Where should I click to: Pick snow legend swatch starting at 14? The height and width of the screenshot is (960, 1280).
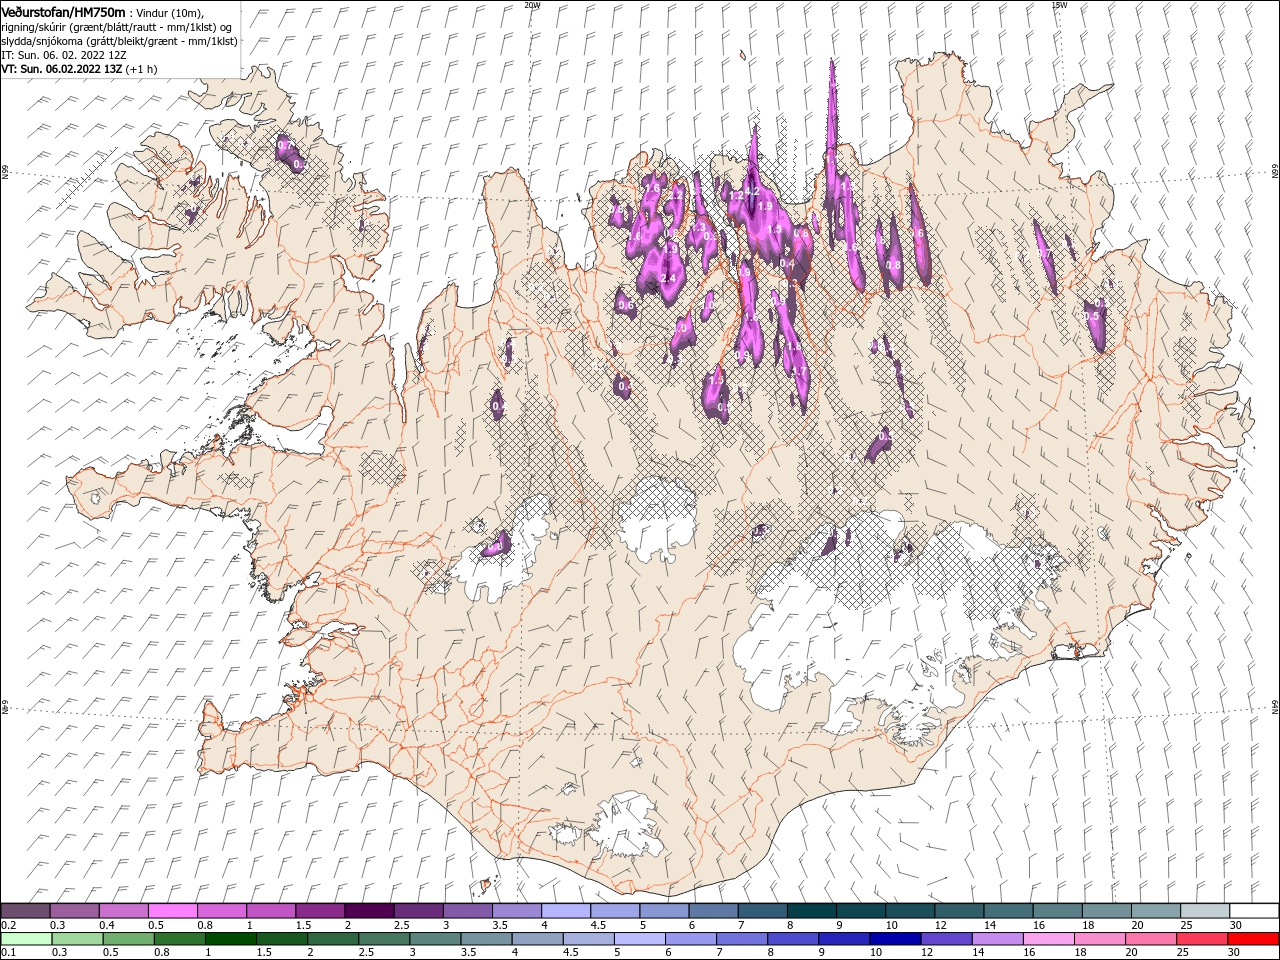tap(1007, 911)
